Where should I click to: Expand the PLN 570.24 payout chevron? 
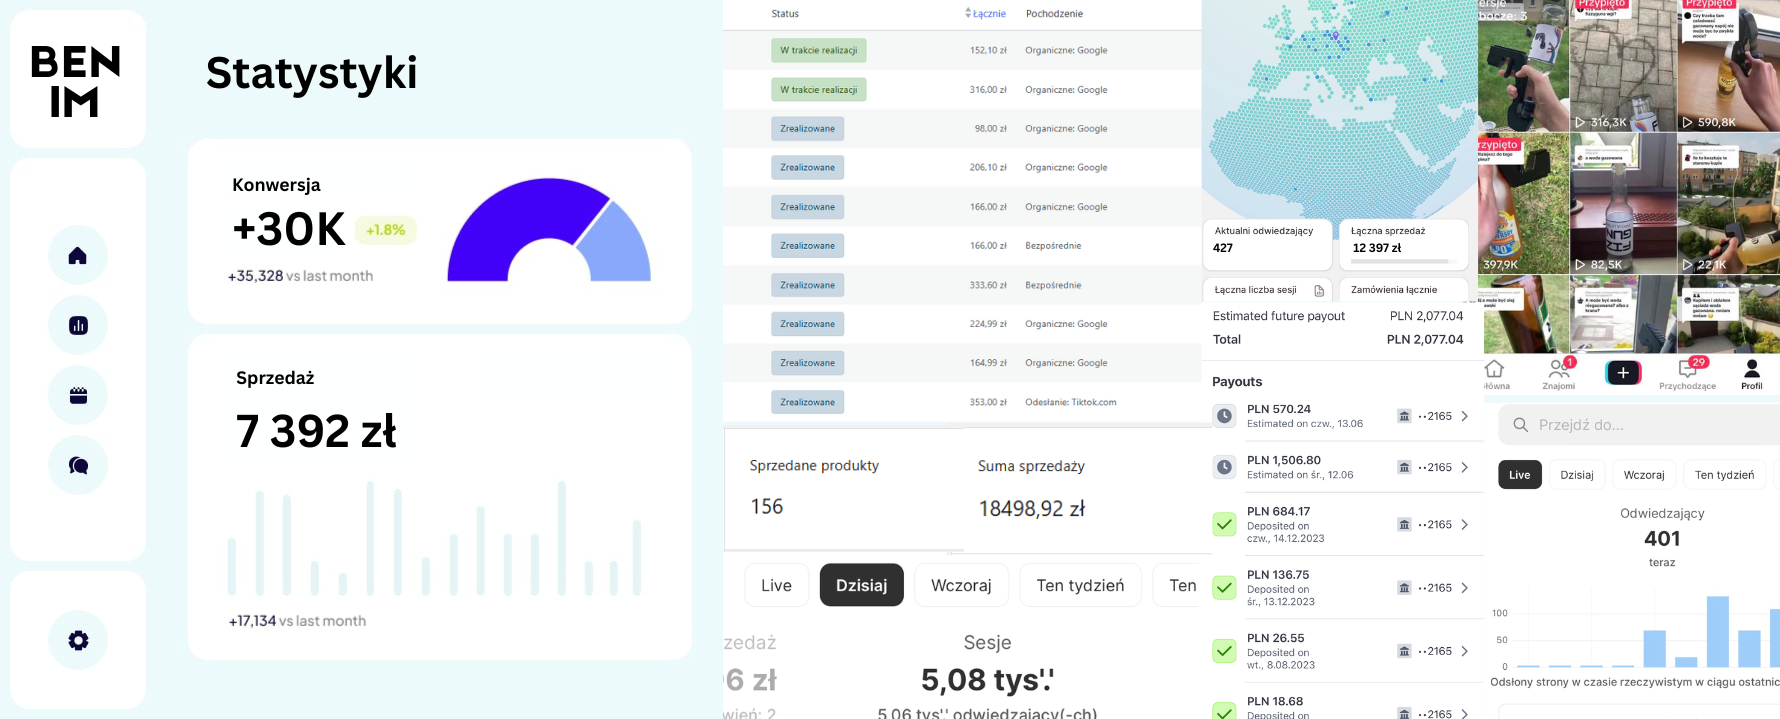pyautogui.click(x=1465, y=416)
